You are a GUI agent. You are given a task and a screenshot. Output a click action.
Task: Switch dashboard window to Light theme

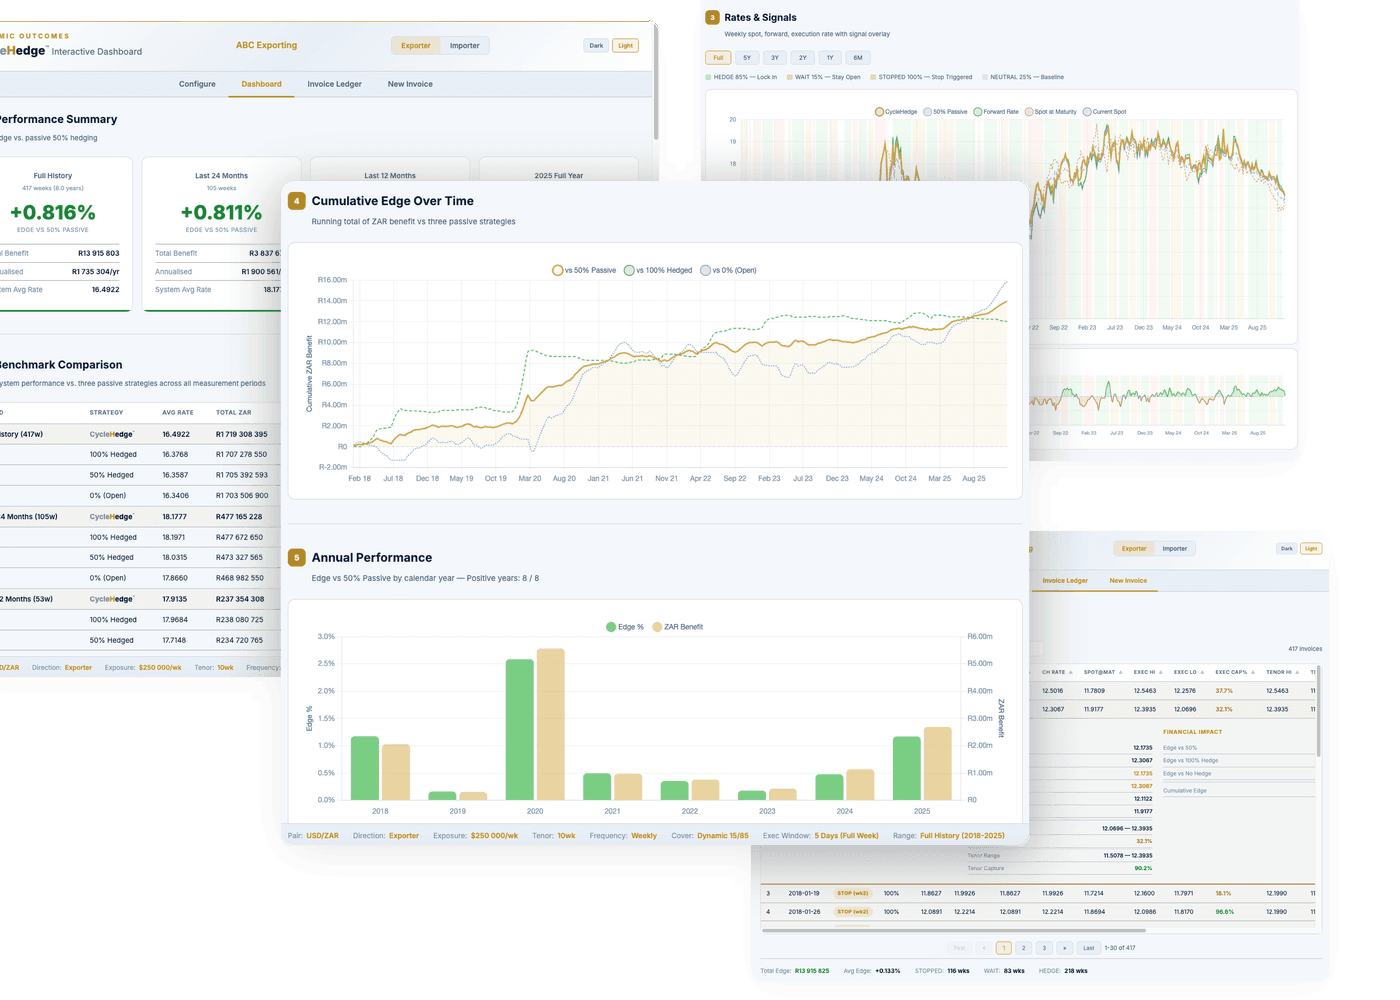pyautogui.click(x=626, y=46)
